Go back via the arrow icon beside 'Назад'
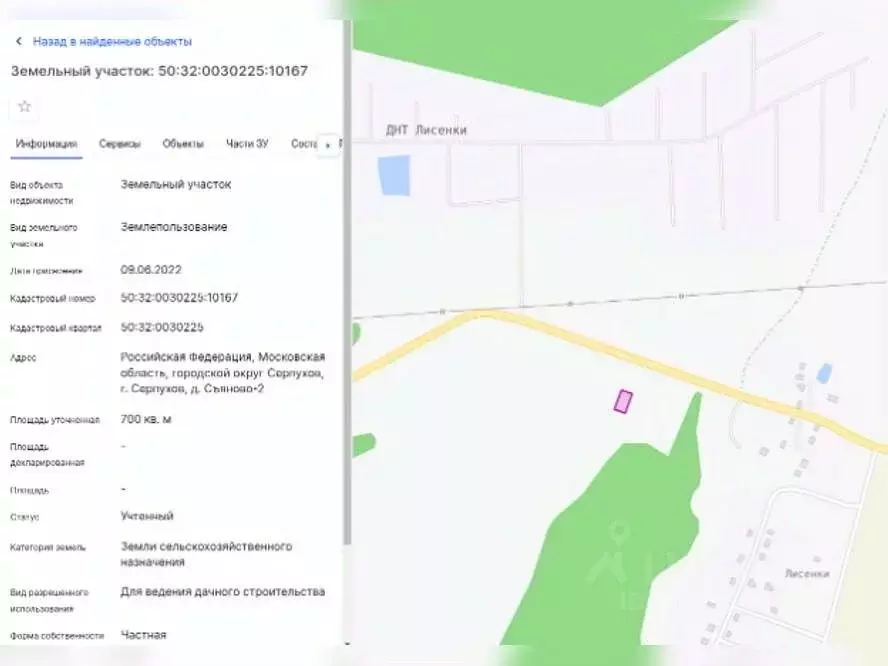The height and width of the screenshot is (666, 888). [19, 41]
